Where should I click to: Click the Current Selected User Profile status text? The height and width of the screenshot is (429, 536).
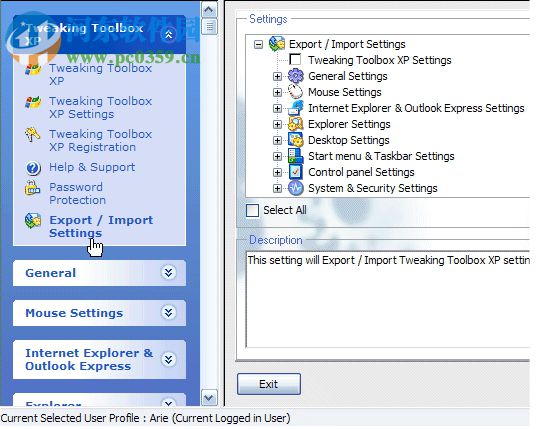pos(145,418)
